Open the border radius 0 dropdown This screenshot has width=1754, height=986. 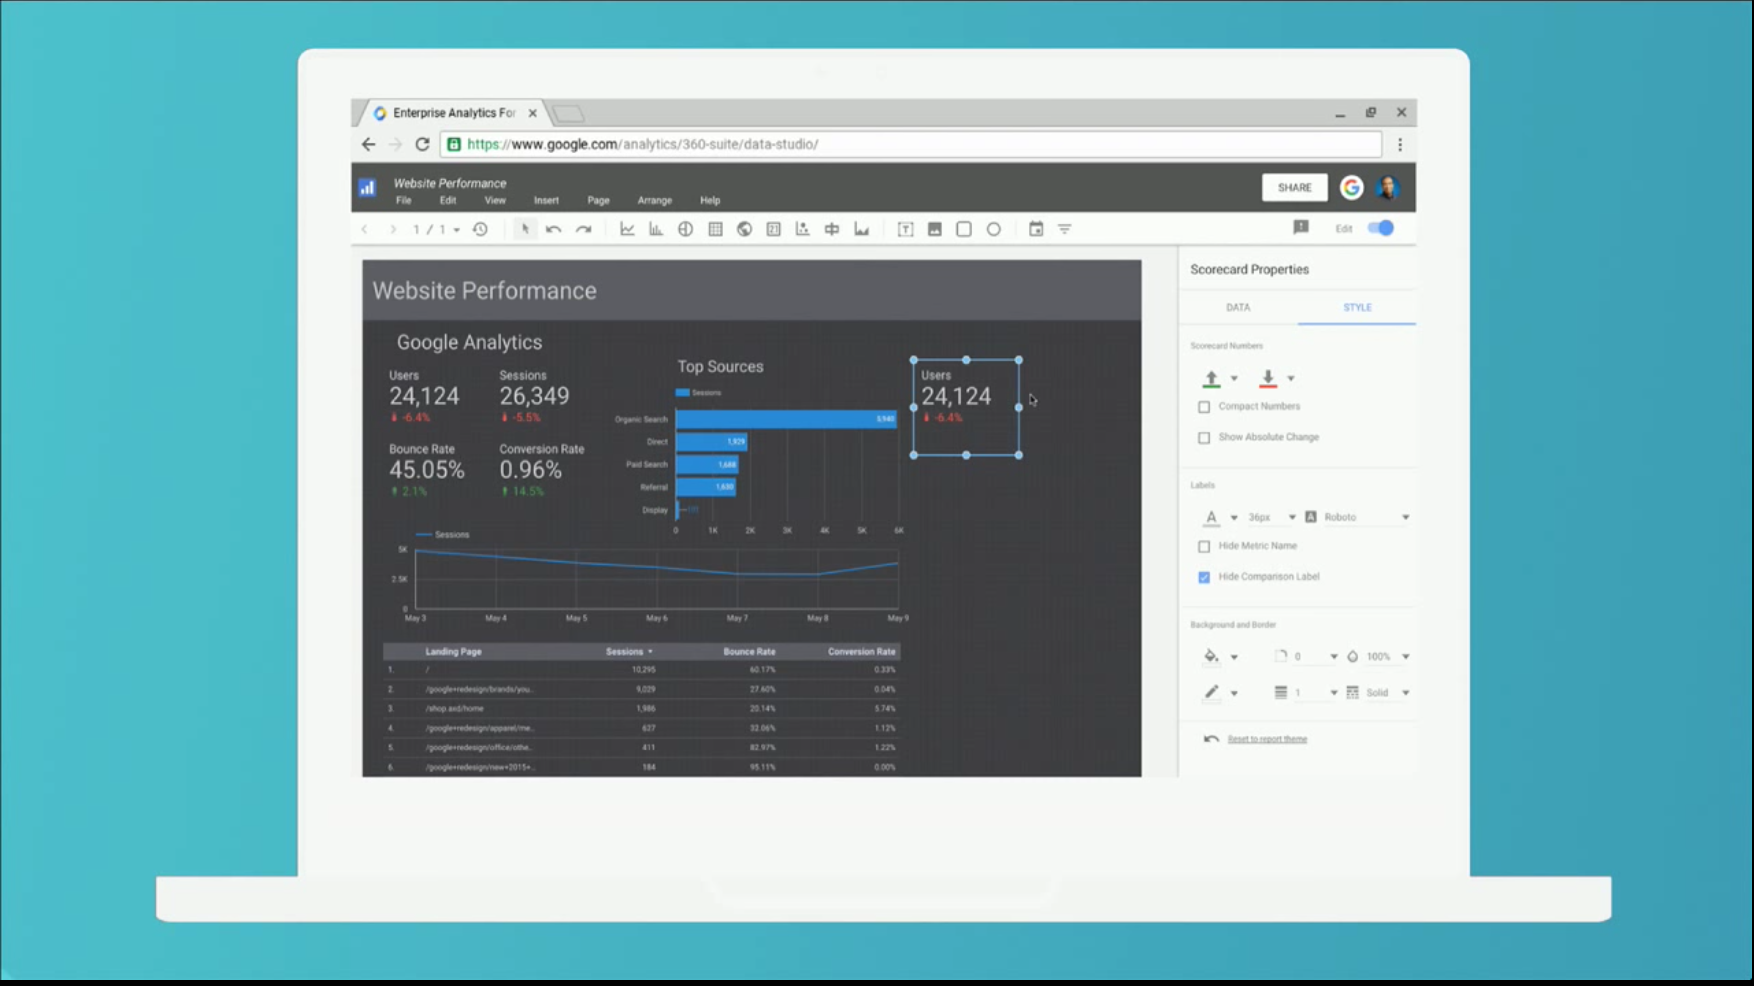1306,656
